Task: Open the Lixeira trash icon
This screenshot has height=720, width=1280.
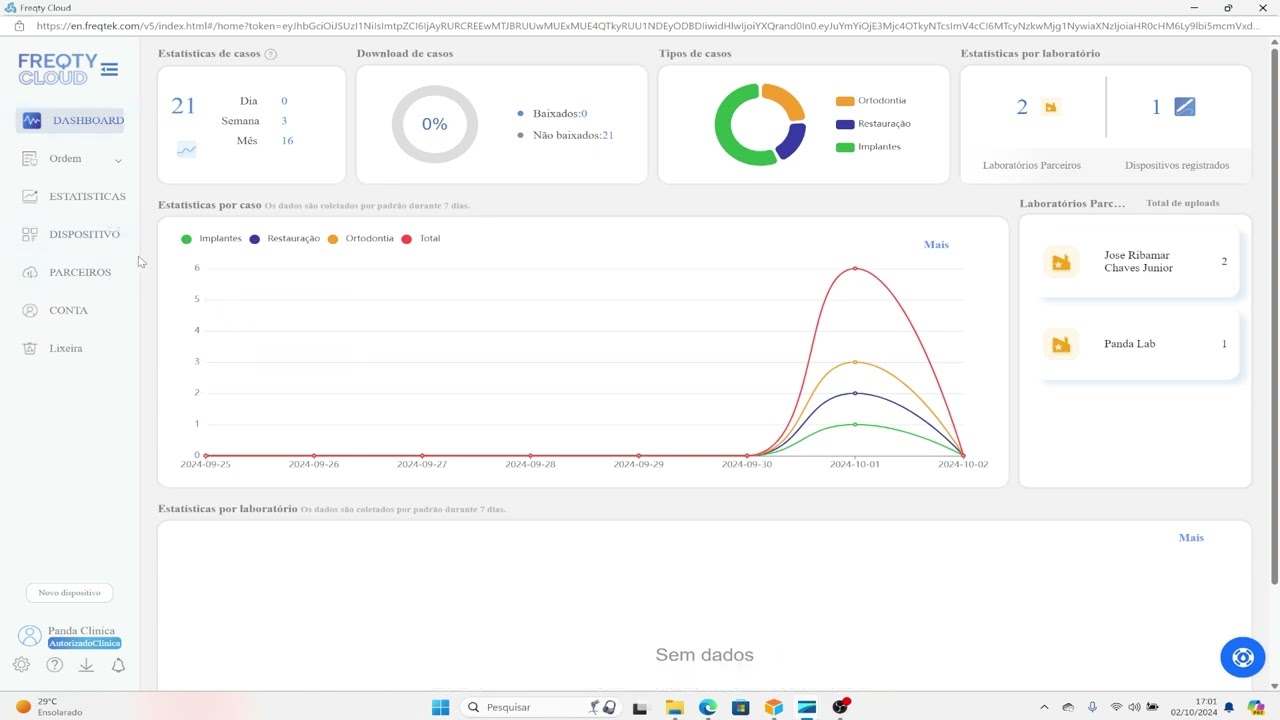Action: pos(30,349)
